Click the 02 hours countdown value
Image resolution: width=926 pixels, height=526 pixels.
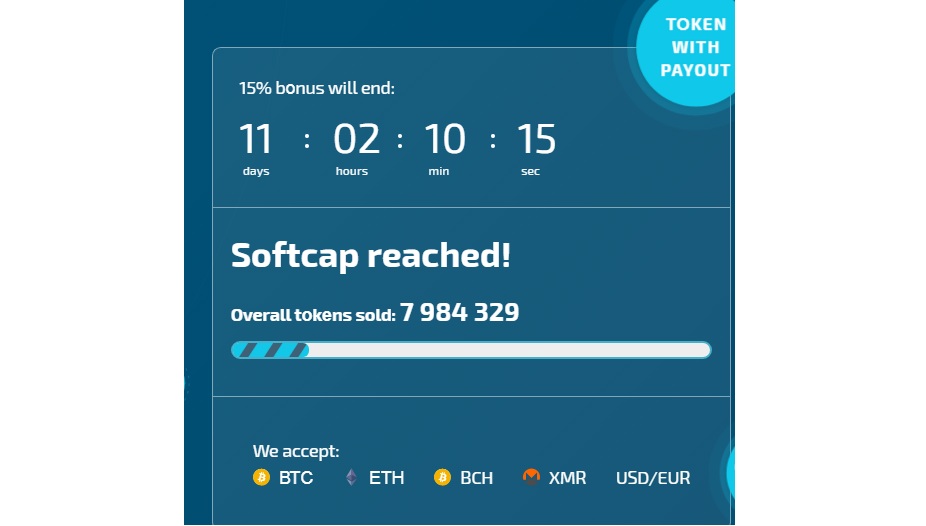(356, 139)
